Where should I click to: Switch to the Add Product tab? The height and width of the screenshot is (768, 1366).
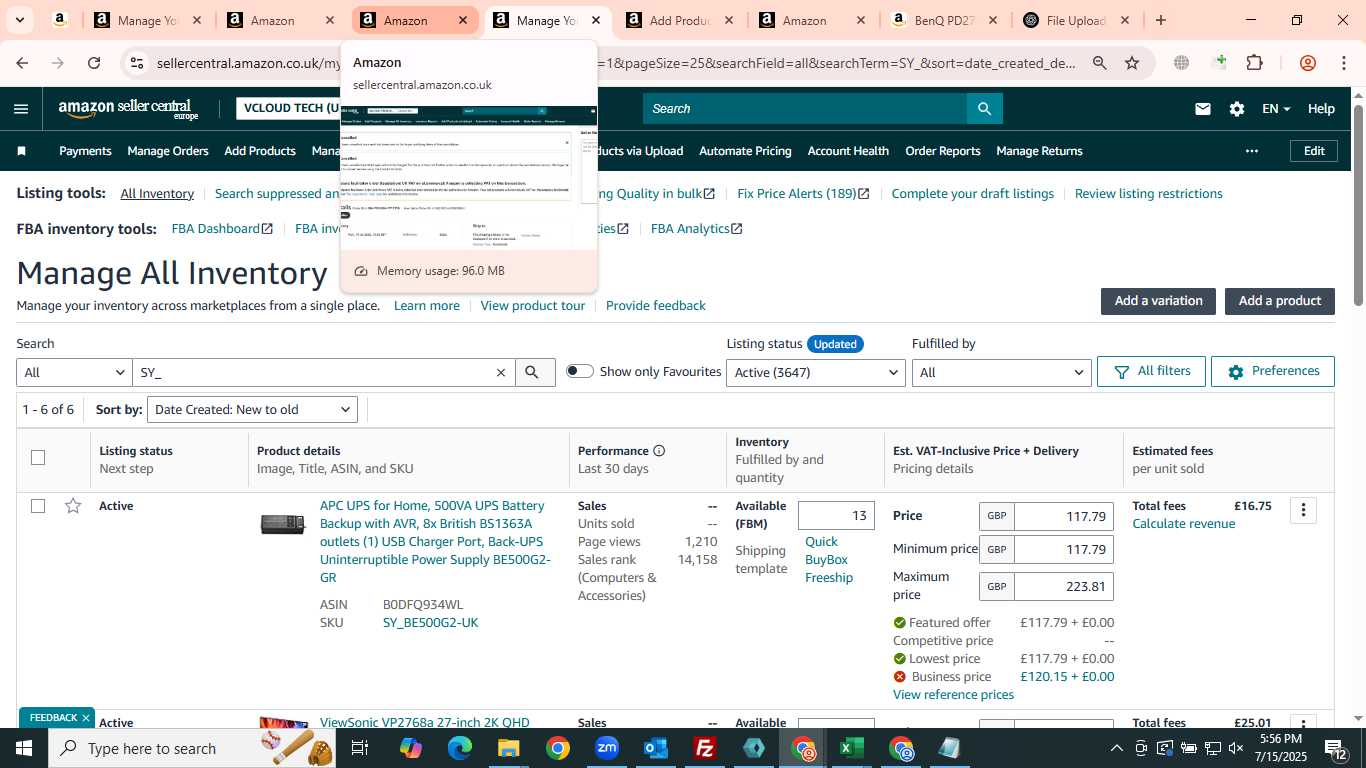pos(680,20)
